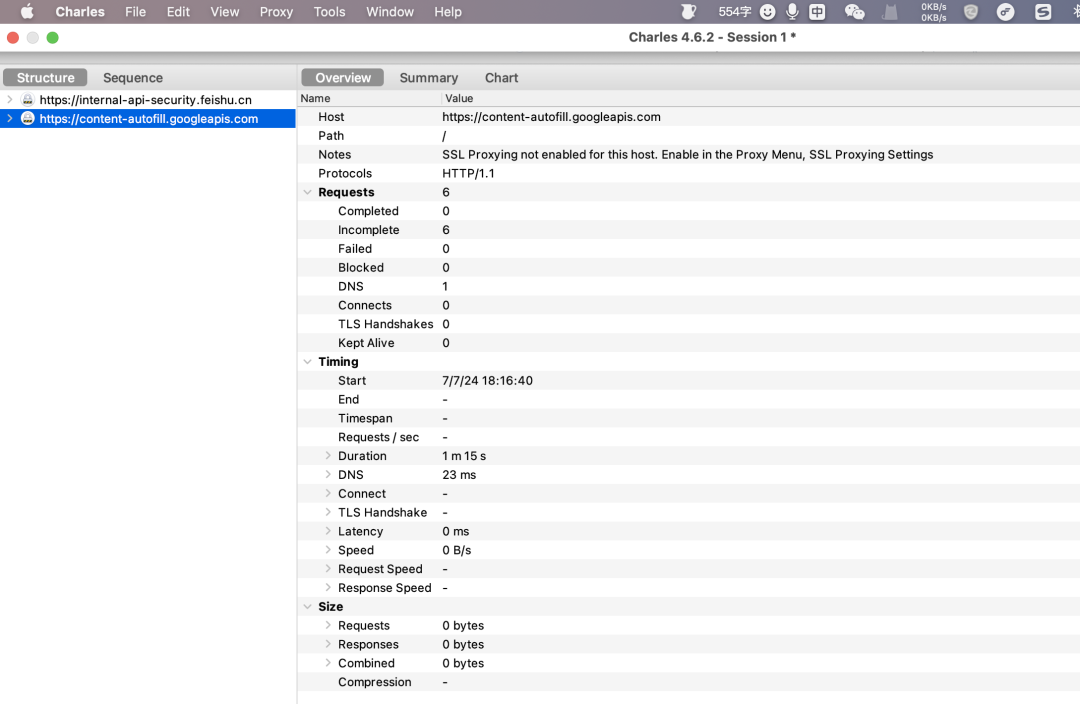Click the microphone icon in menu bar
Viewport: 1080px width, 704px height.
pyautogui.click(x=792, y=12)
